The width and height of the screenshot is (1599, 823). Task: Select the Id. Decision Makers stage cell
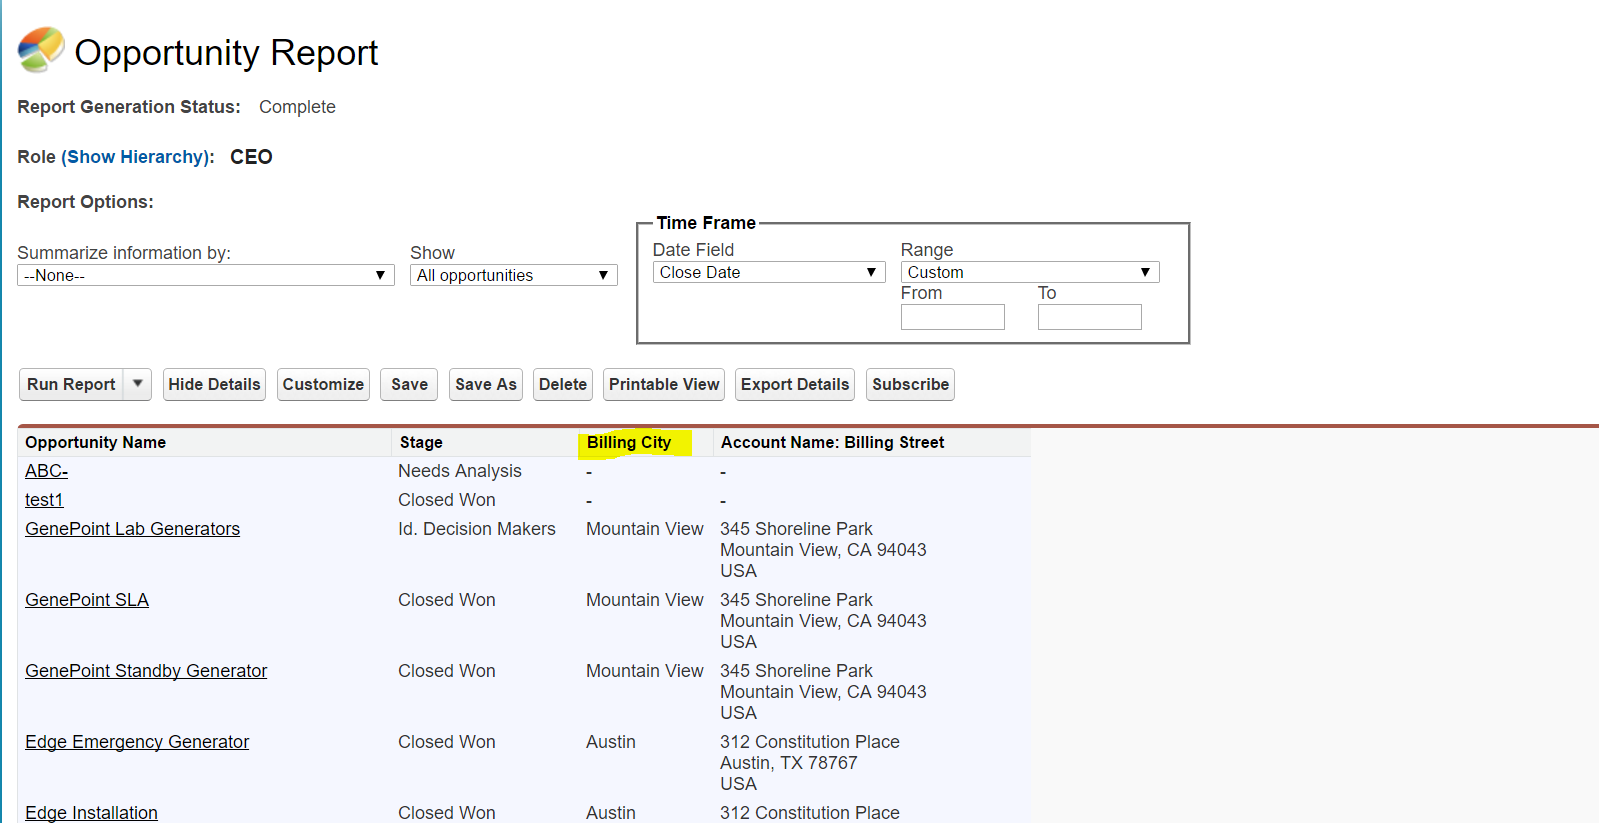pos(477,529)
